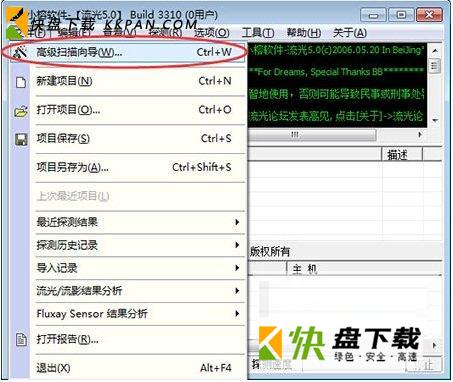This screenshot has height=382, width=453.
Task: Open the 帮助(H) menu
Action: pyautogui.click(x=304, y=33)
